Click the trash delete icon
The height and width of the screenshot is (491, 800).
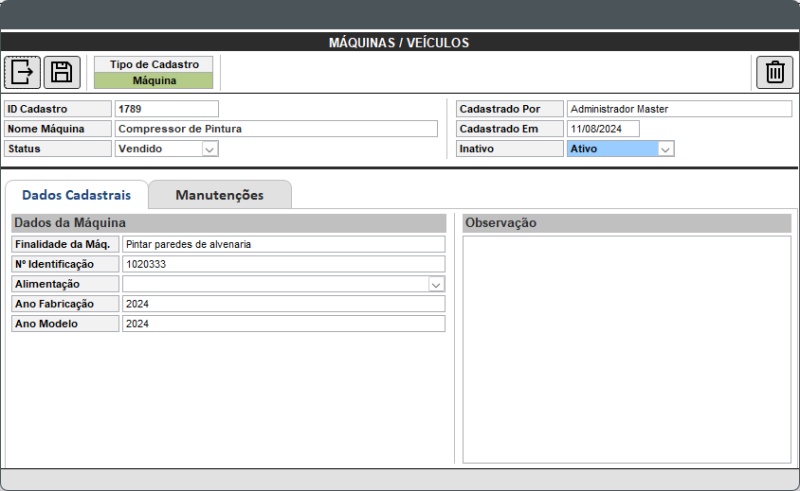[x=774, y=72]
